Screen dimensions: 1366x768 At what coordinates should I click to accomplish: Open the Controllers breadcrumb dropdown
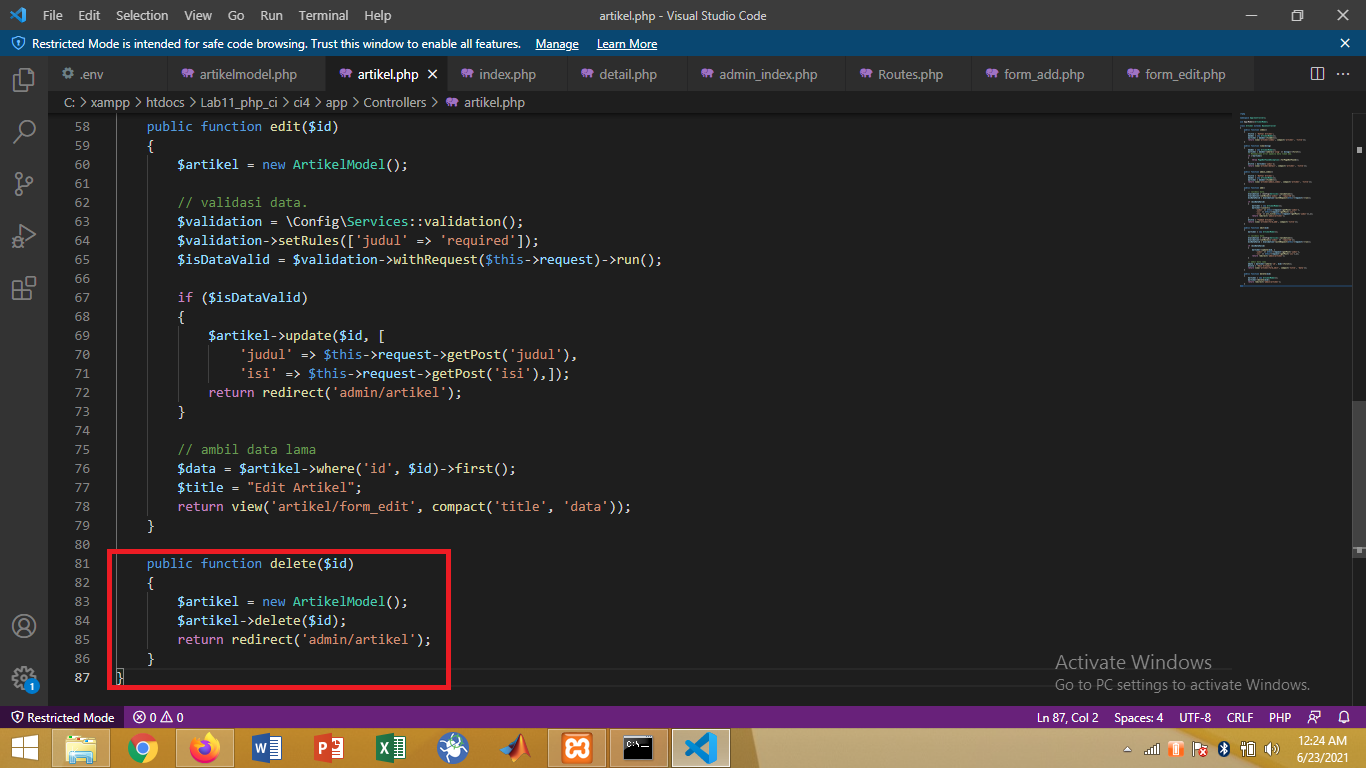pos(394,102)
